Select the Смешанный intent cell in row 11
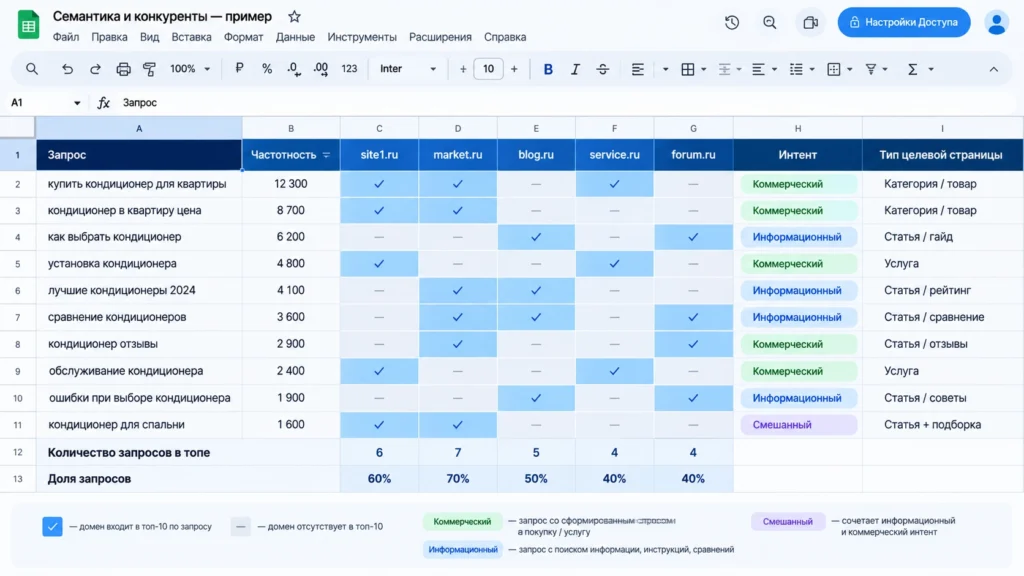The width and height of the screenshot is (1024, 576). (797, 424)
